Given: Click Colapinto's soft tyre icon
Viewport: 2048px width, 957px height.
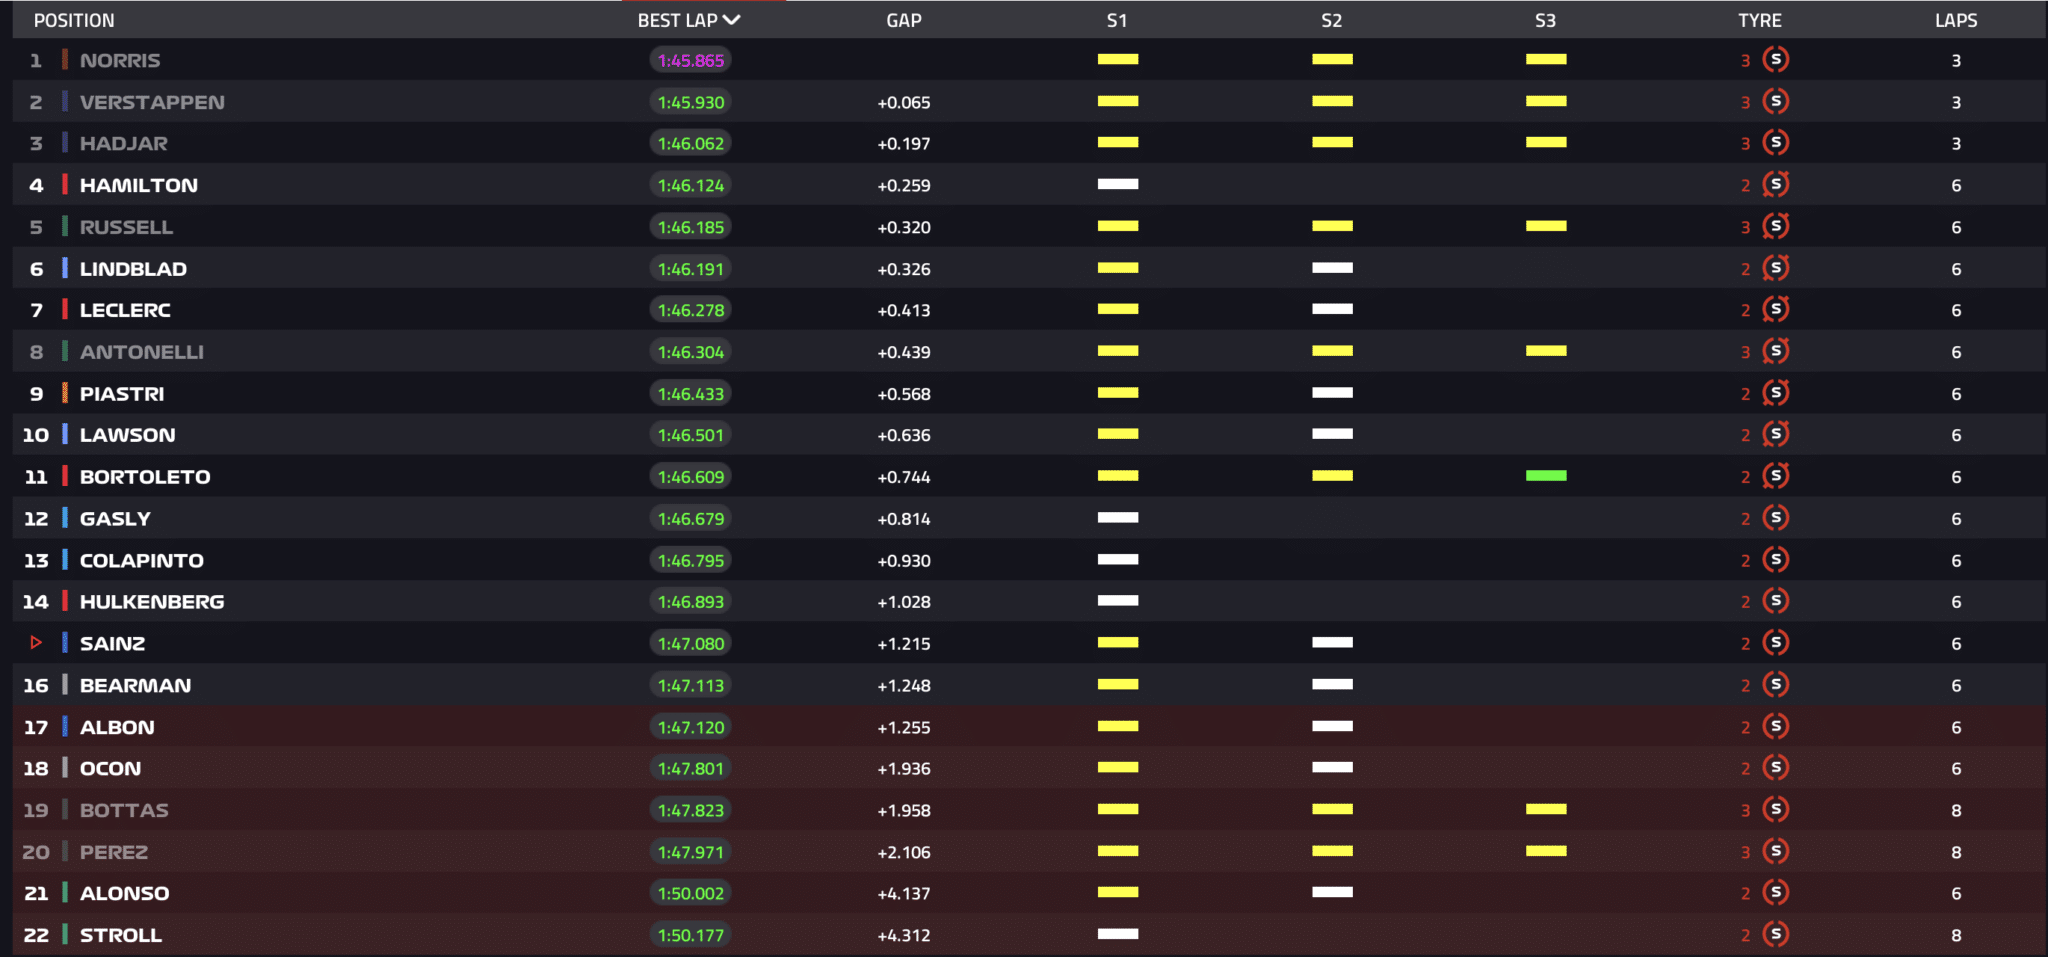Looking at the screenshot, I should coord(1776,560).
